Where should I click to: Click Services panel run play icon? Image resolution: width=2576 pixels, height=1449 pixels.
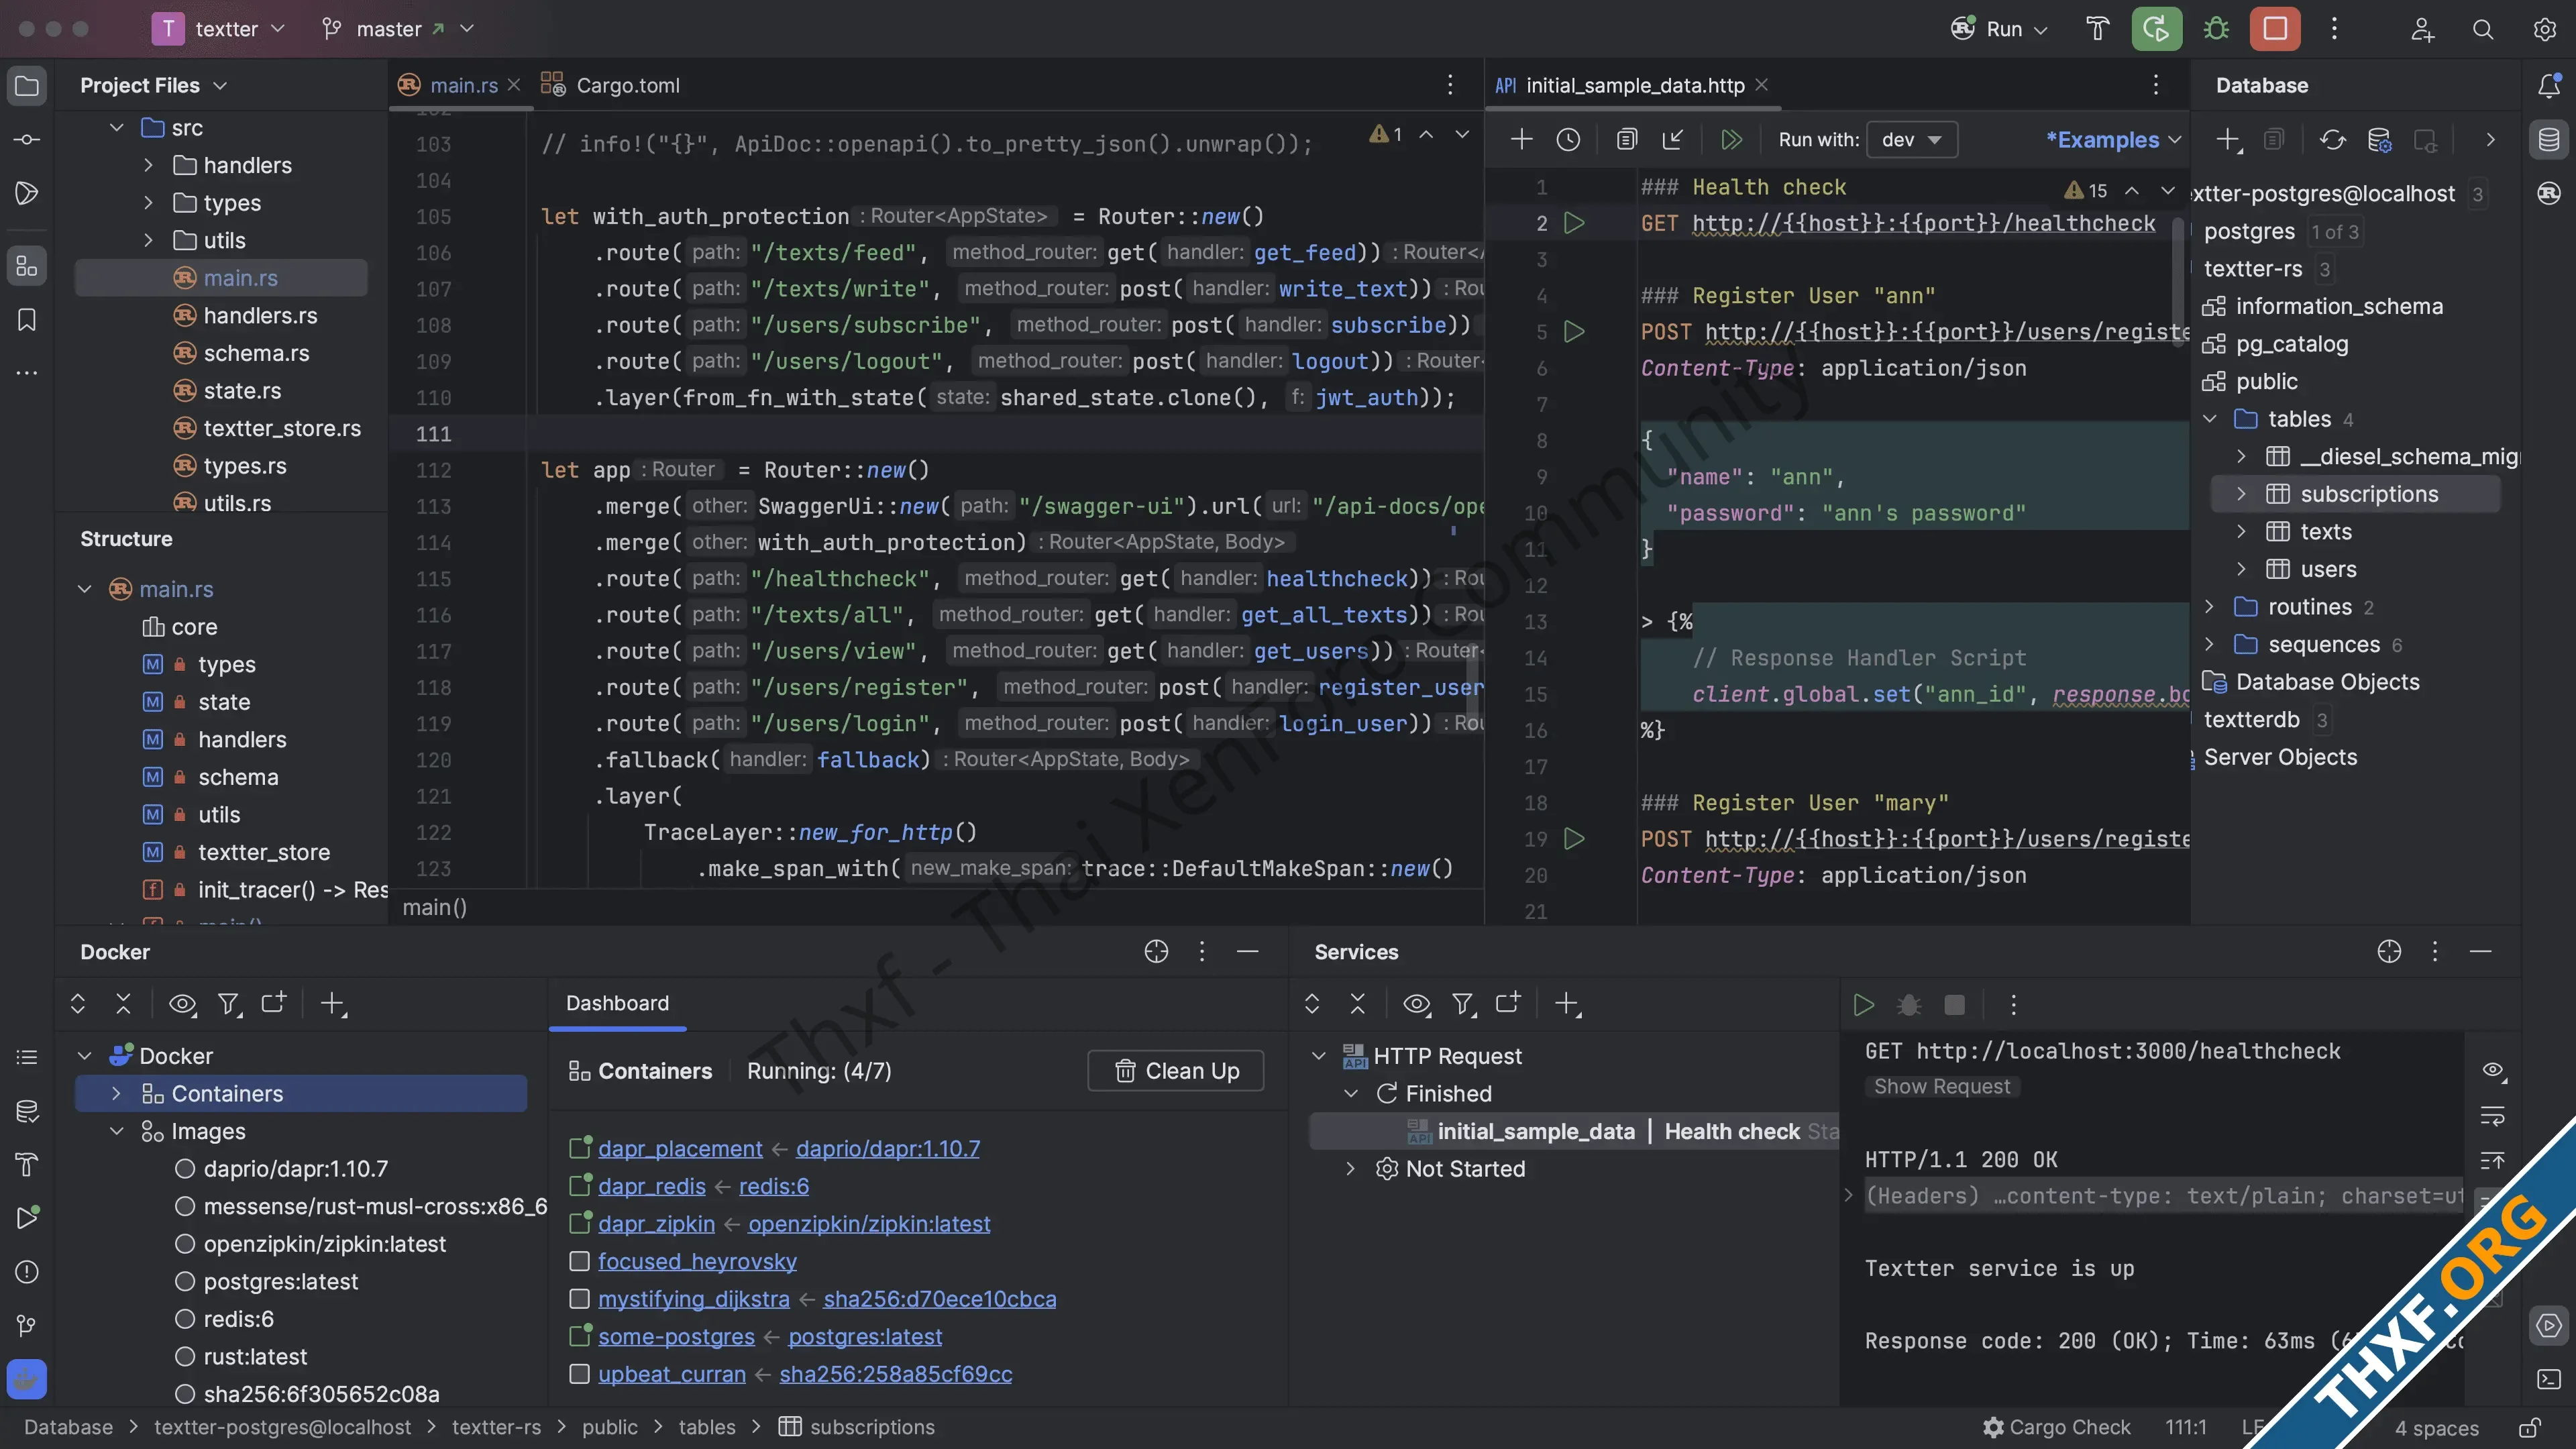[1863, 1005]
